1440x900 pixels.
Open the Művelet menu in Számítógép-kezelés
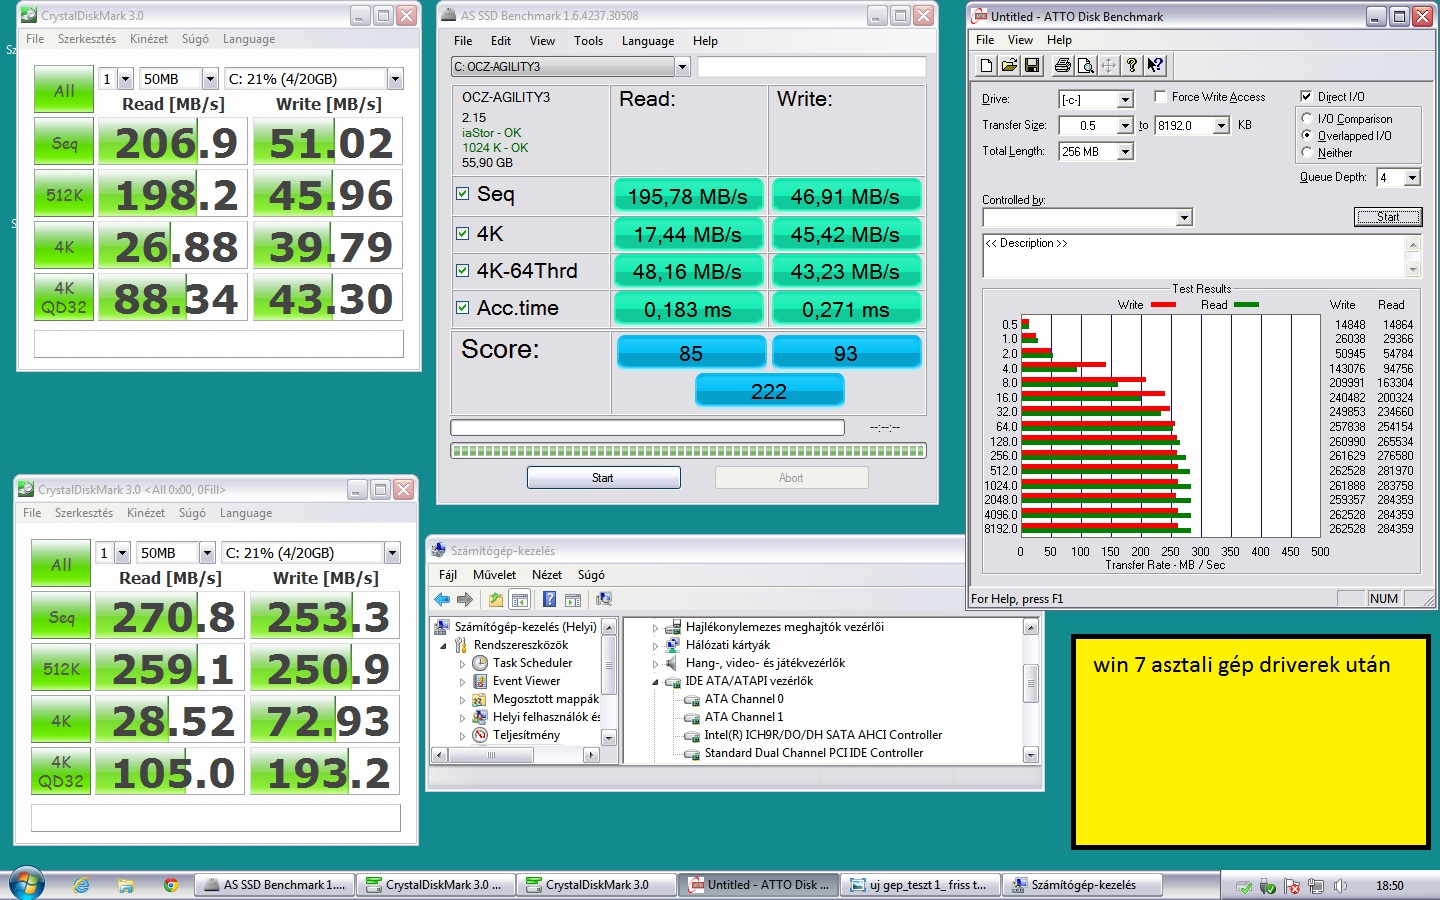pyautogui.click(x=494, y=575)
